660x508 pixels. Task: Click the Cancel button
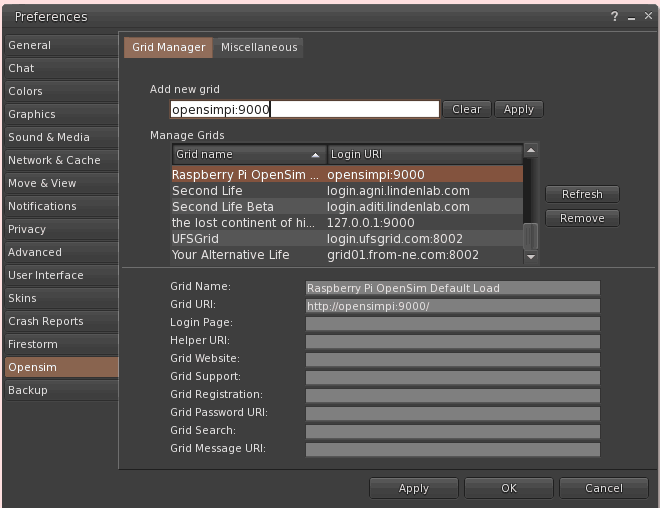tap(604, 488)
